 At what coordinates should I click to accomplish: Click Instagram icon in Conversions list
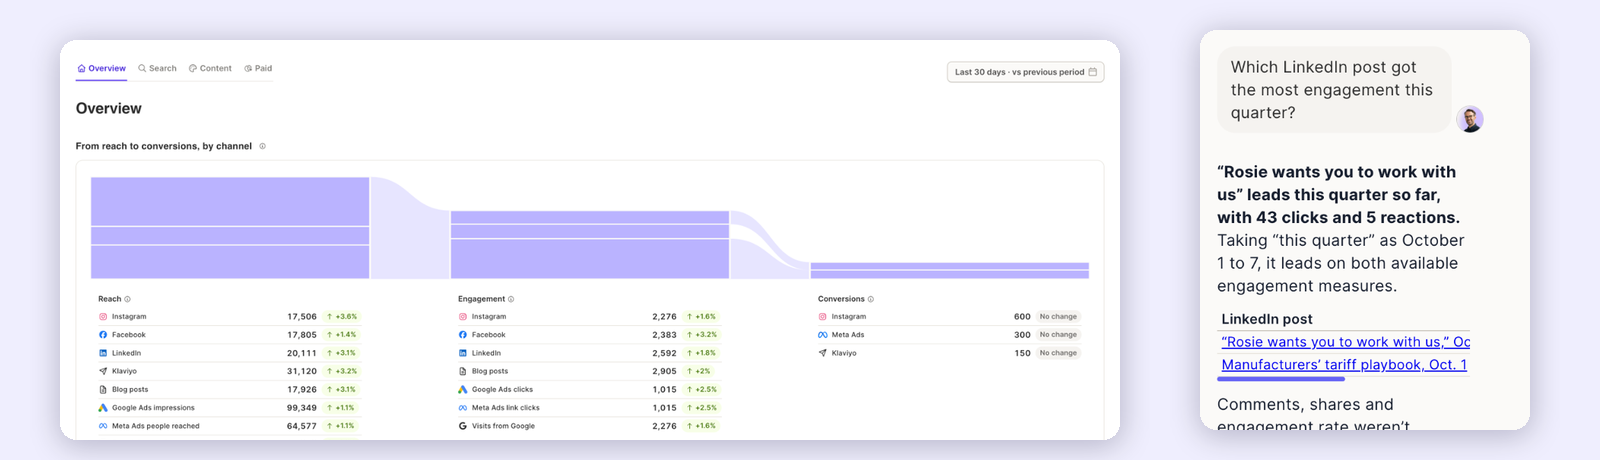coord(823,317)
